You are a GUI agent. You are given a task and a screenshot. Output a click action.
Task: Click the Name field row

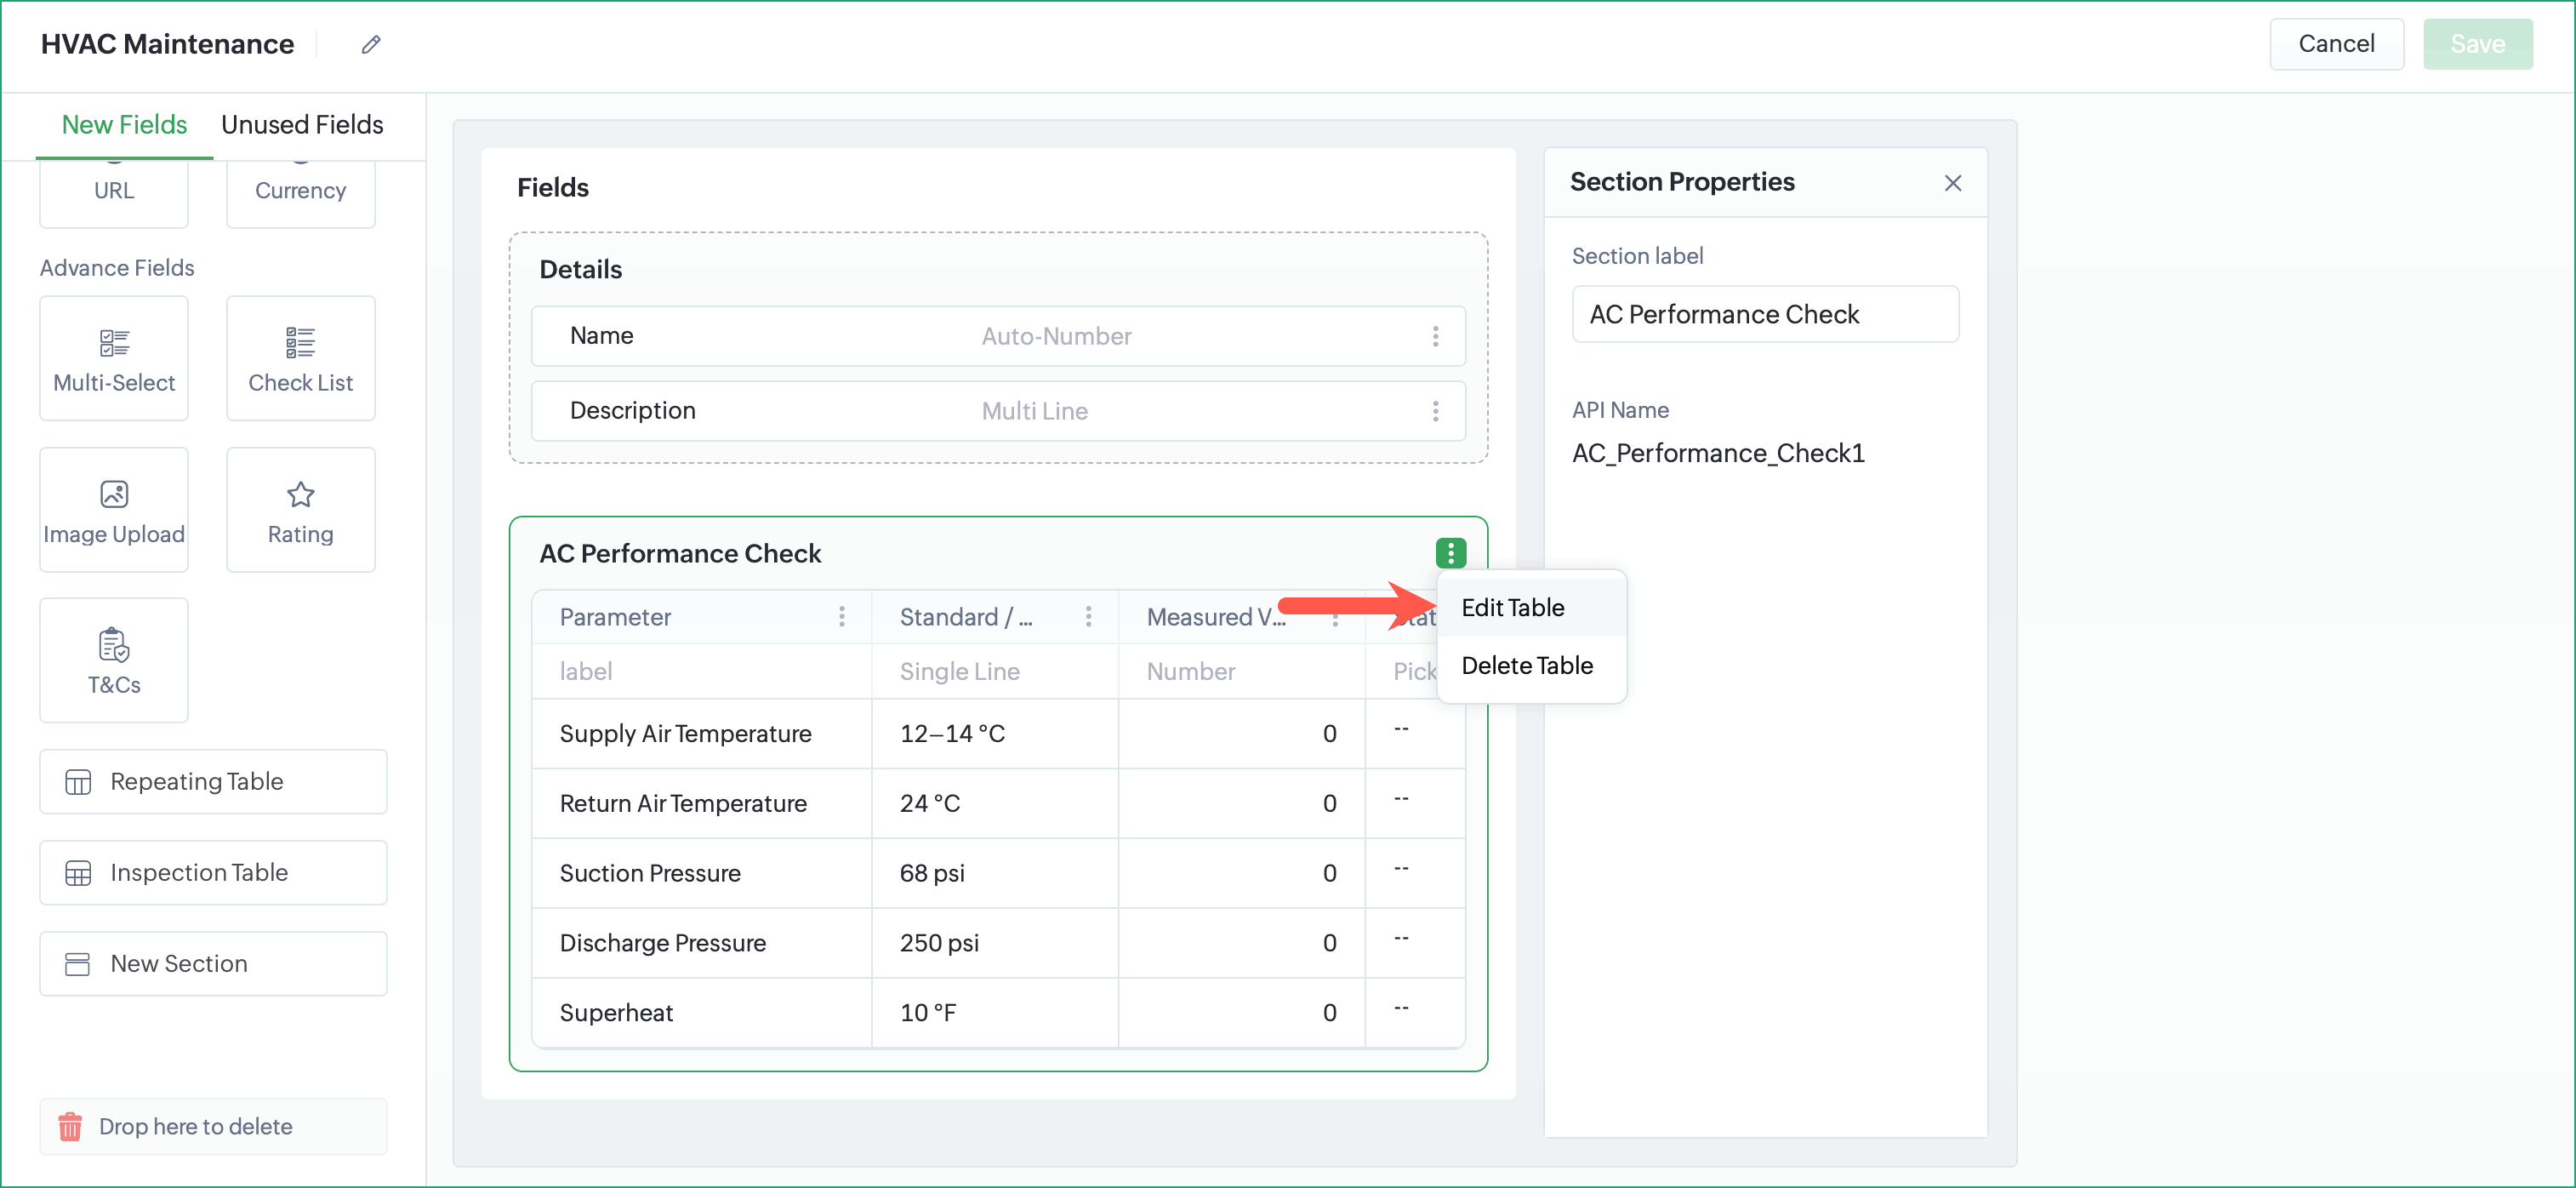[x=998, y=336]
